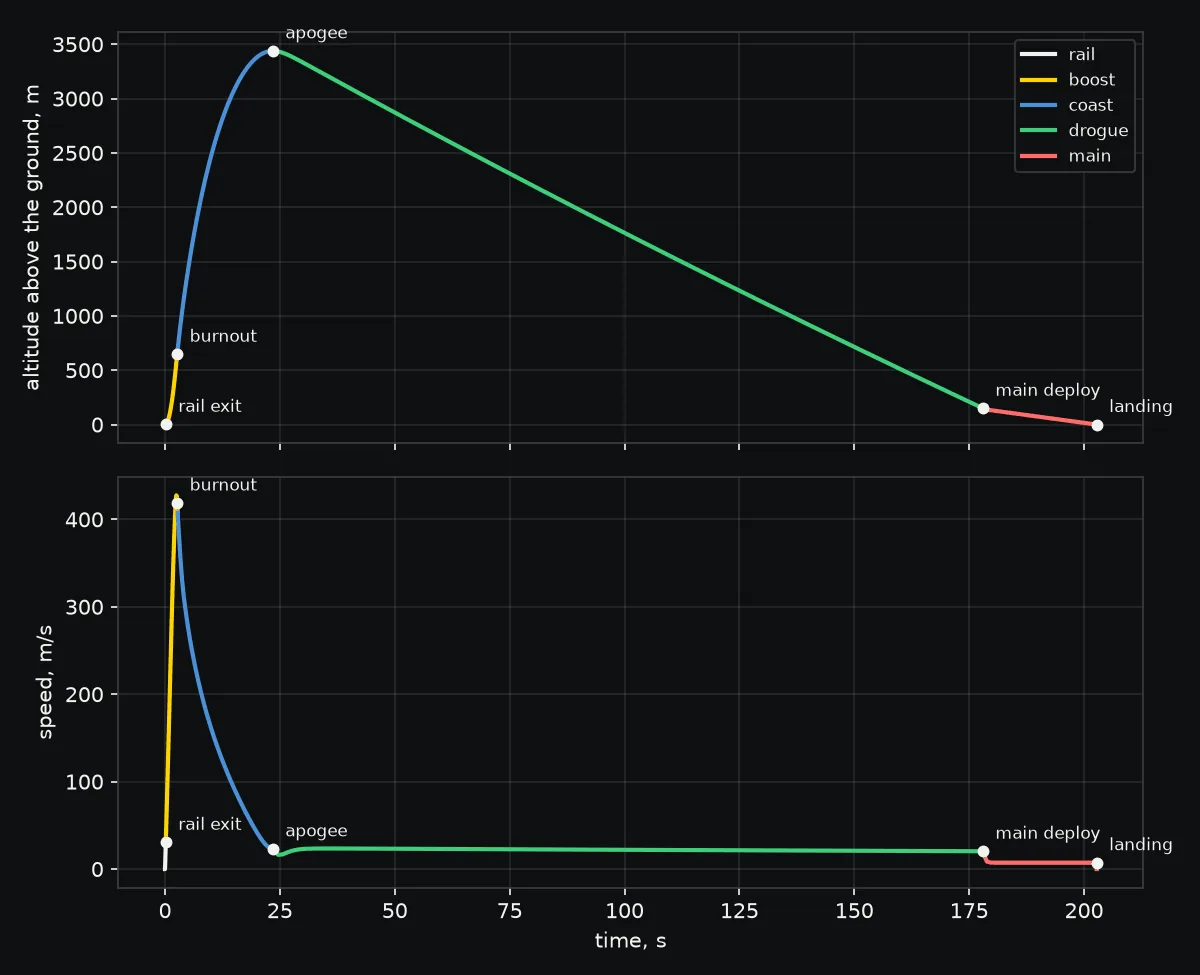Click the yellow boost legend line swatch

click(1037, 80)
